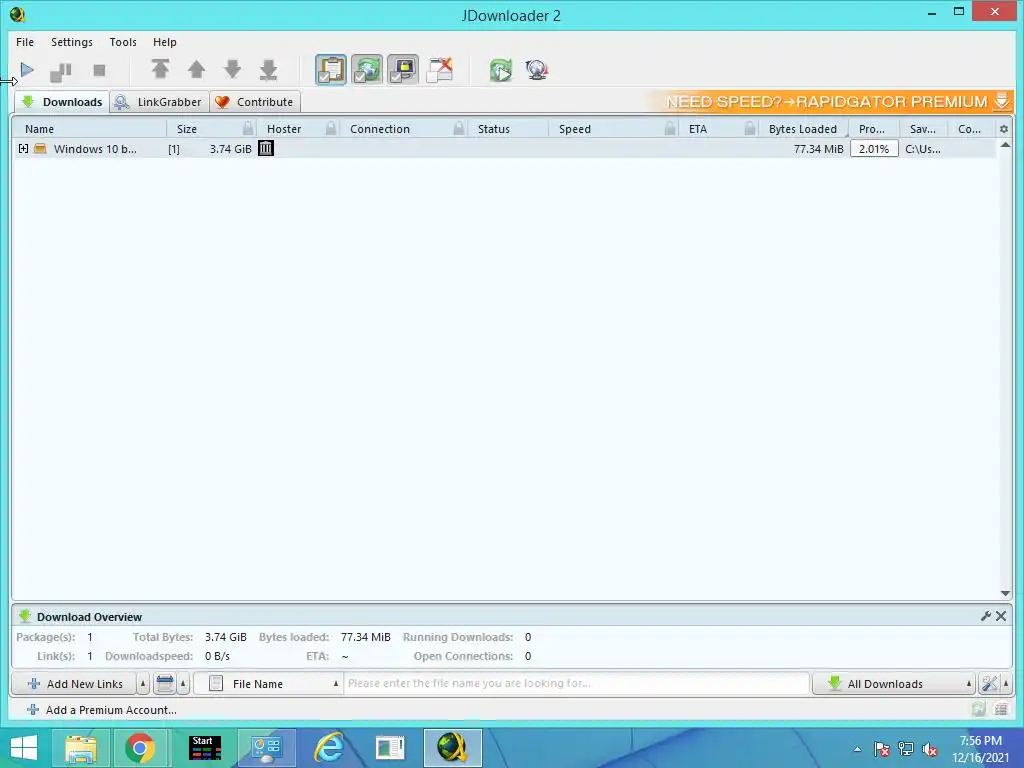Viewport: 1024px width, 768px height.
Task: Toggle premium usage monitor-lock icon
Action: coord(403,70)
